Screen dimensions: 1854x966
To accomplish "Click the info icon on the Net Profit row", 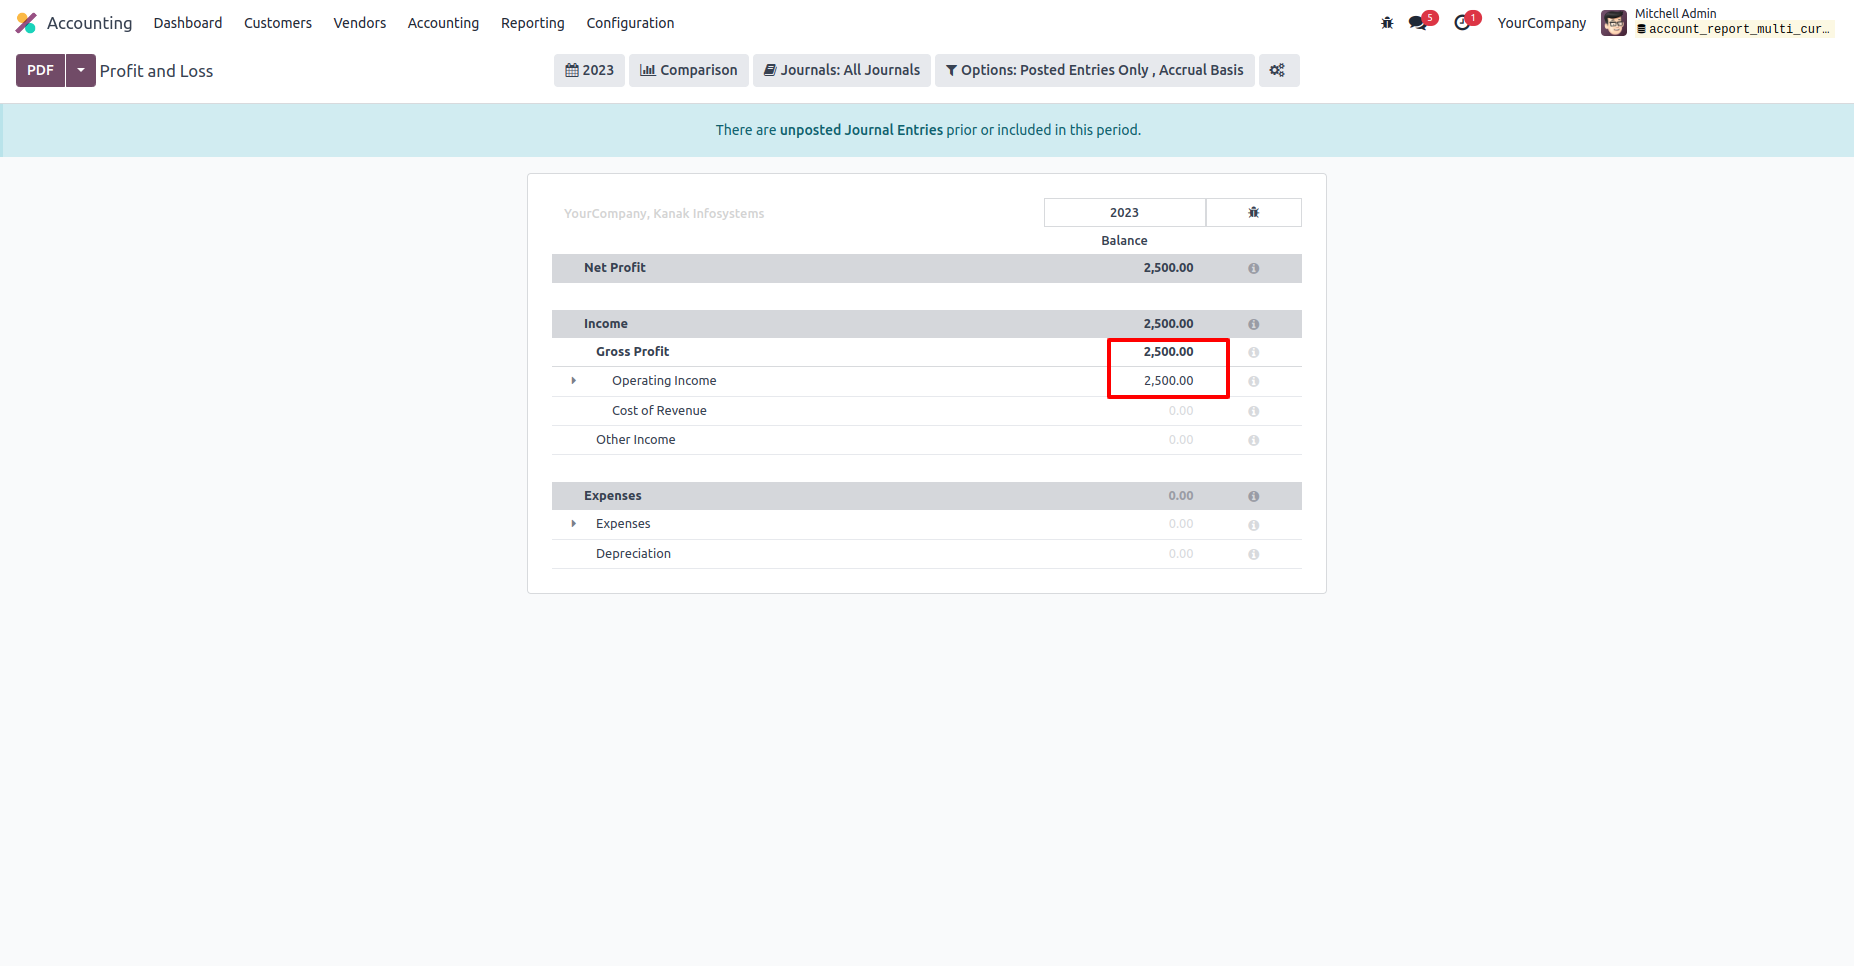I will [x=1253, y=268].
